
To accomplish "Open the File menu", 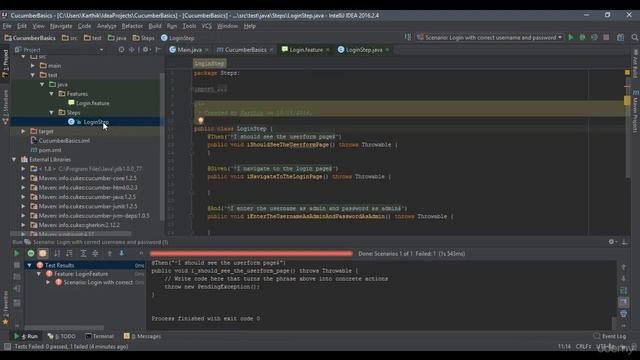I will [x=7, y=26].
